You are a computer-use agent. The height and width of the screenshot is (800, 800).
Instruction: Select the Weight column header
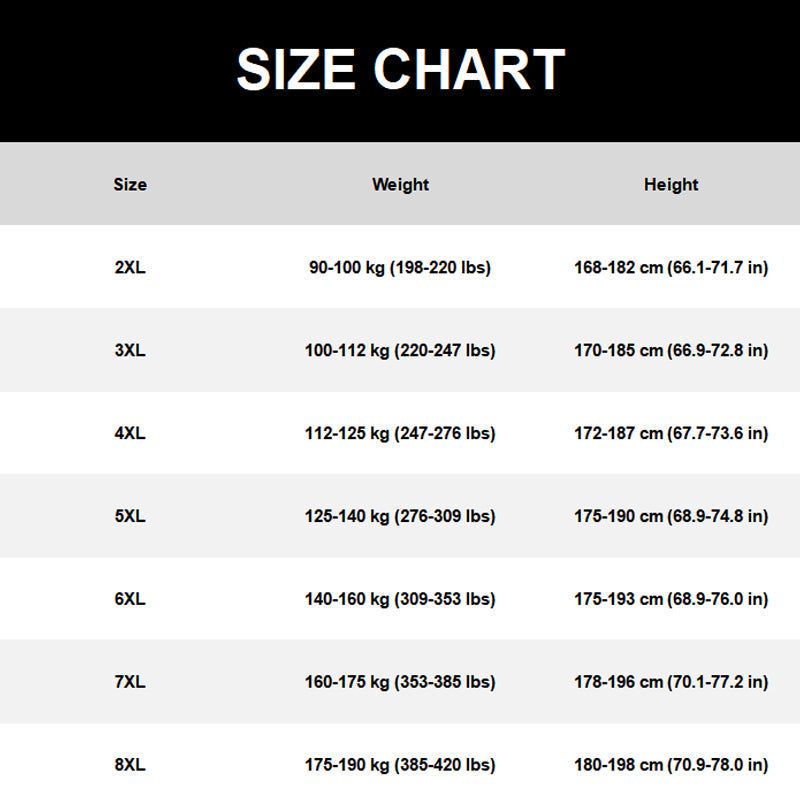(x=401, y=185)
